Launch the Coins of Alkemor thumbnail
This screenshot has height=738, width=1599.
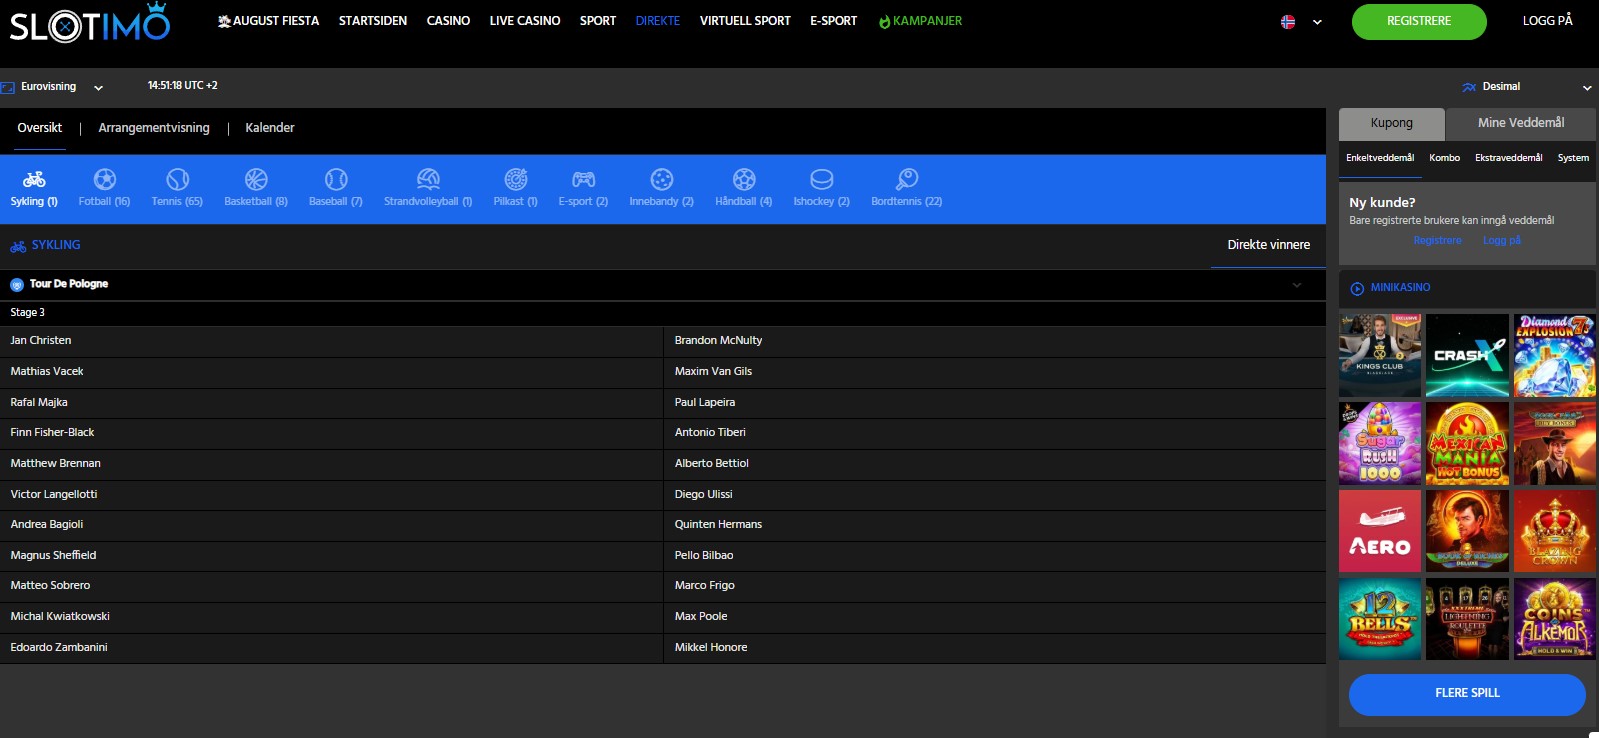(1555, 619)
